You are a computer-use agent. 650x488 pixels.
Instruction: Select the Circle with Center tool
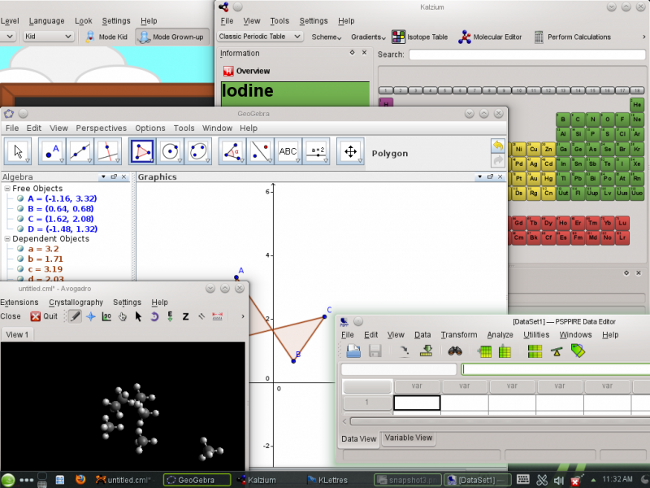171,151
